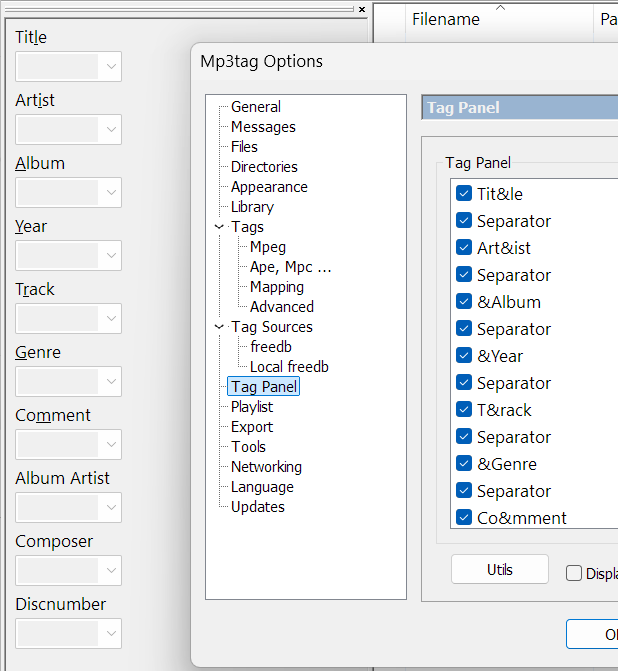Image resolution: width=618 pixels, height=671 pixels.
Task: Open the Directories options page
Action: tap(264, 167)
